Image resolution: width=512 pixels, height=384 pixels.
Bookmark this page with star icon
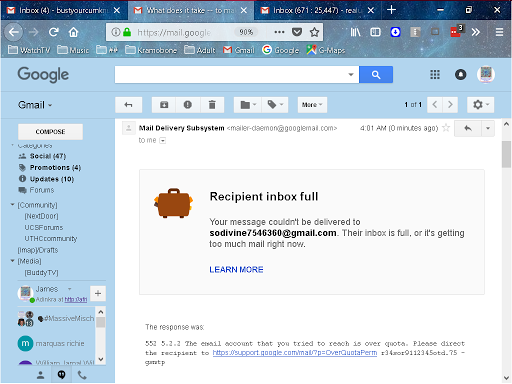[x=314, y=32]
